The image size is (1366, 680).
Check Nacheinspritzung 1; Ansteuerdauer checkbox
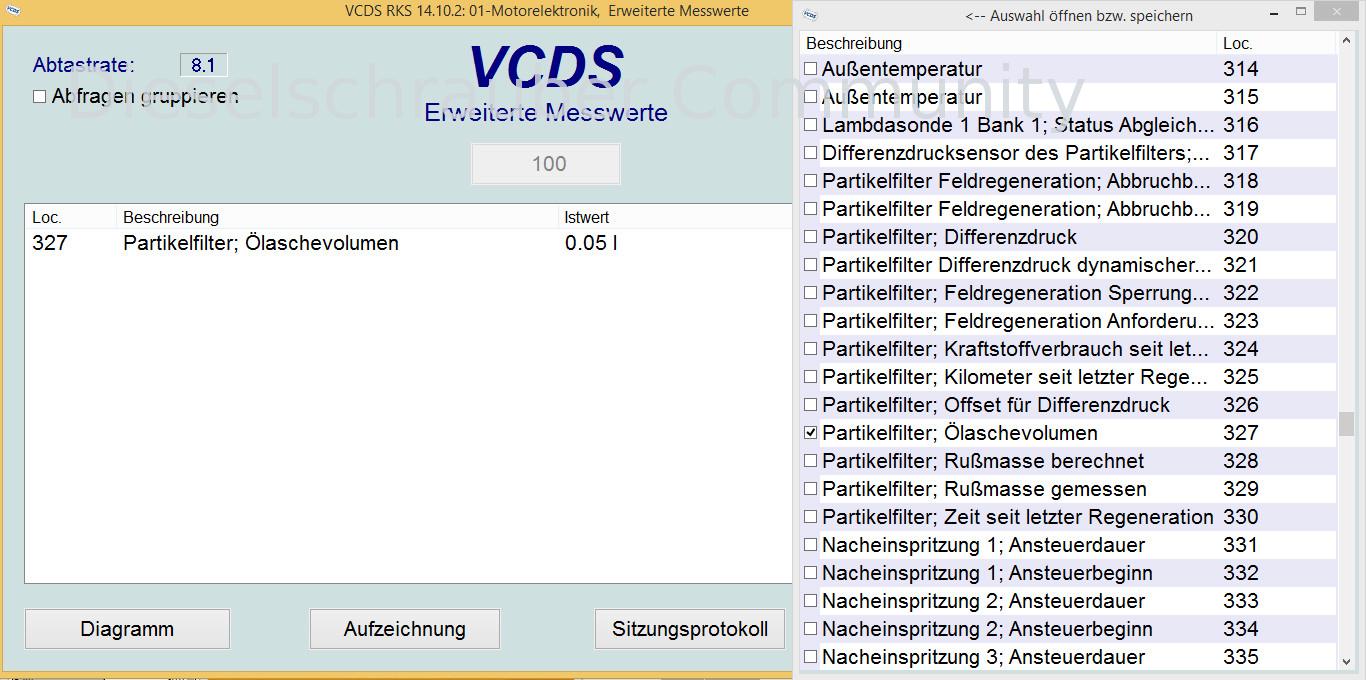pyautogui.click(x=811, y=545)
